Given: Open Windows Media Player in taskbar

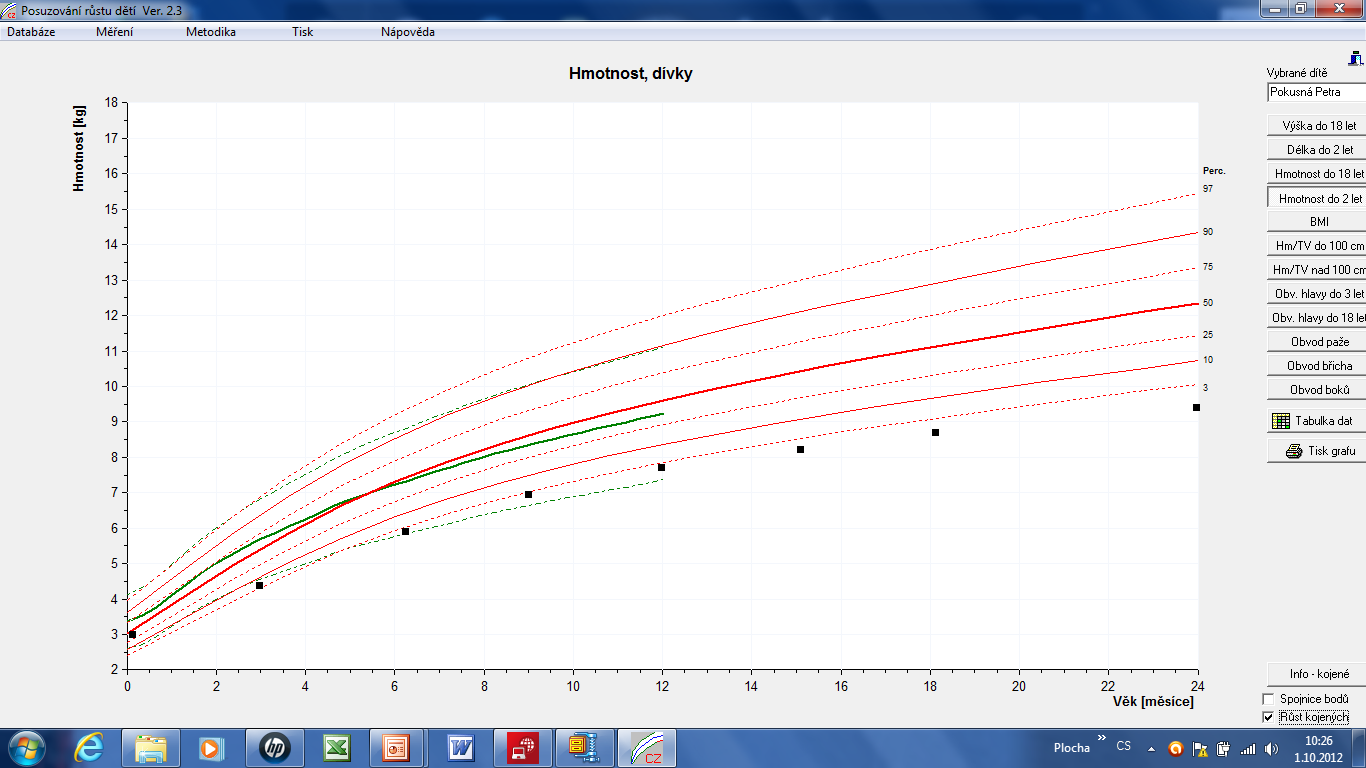Looking at the screenshot, I should pos(212,747).
